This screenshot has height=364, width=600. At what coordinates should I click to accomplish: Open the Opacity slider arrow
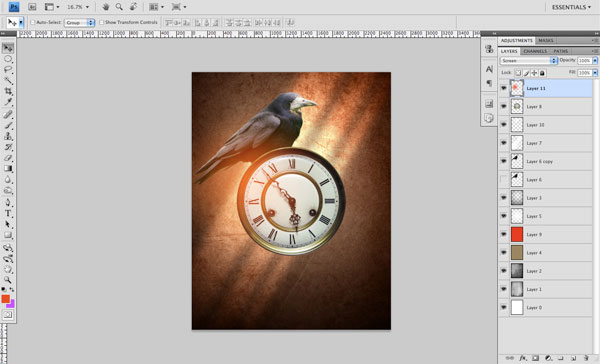(595, 60)
